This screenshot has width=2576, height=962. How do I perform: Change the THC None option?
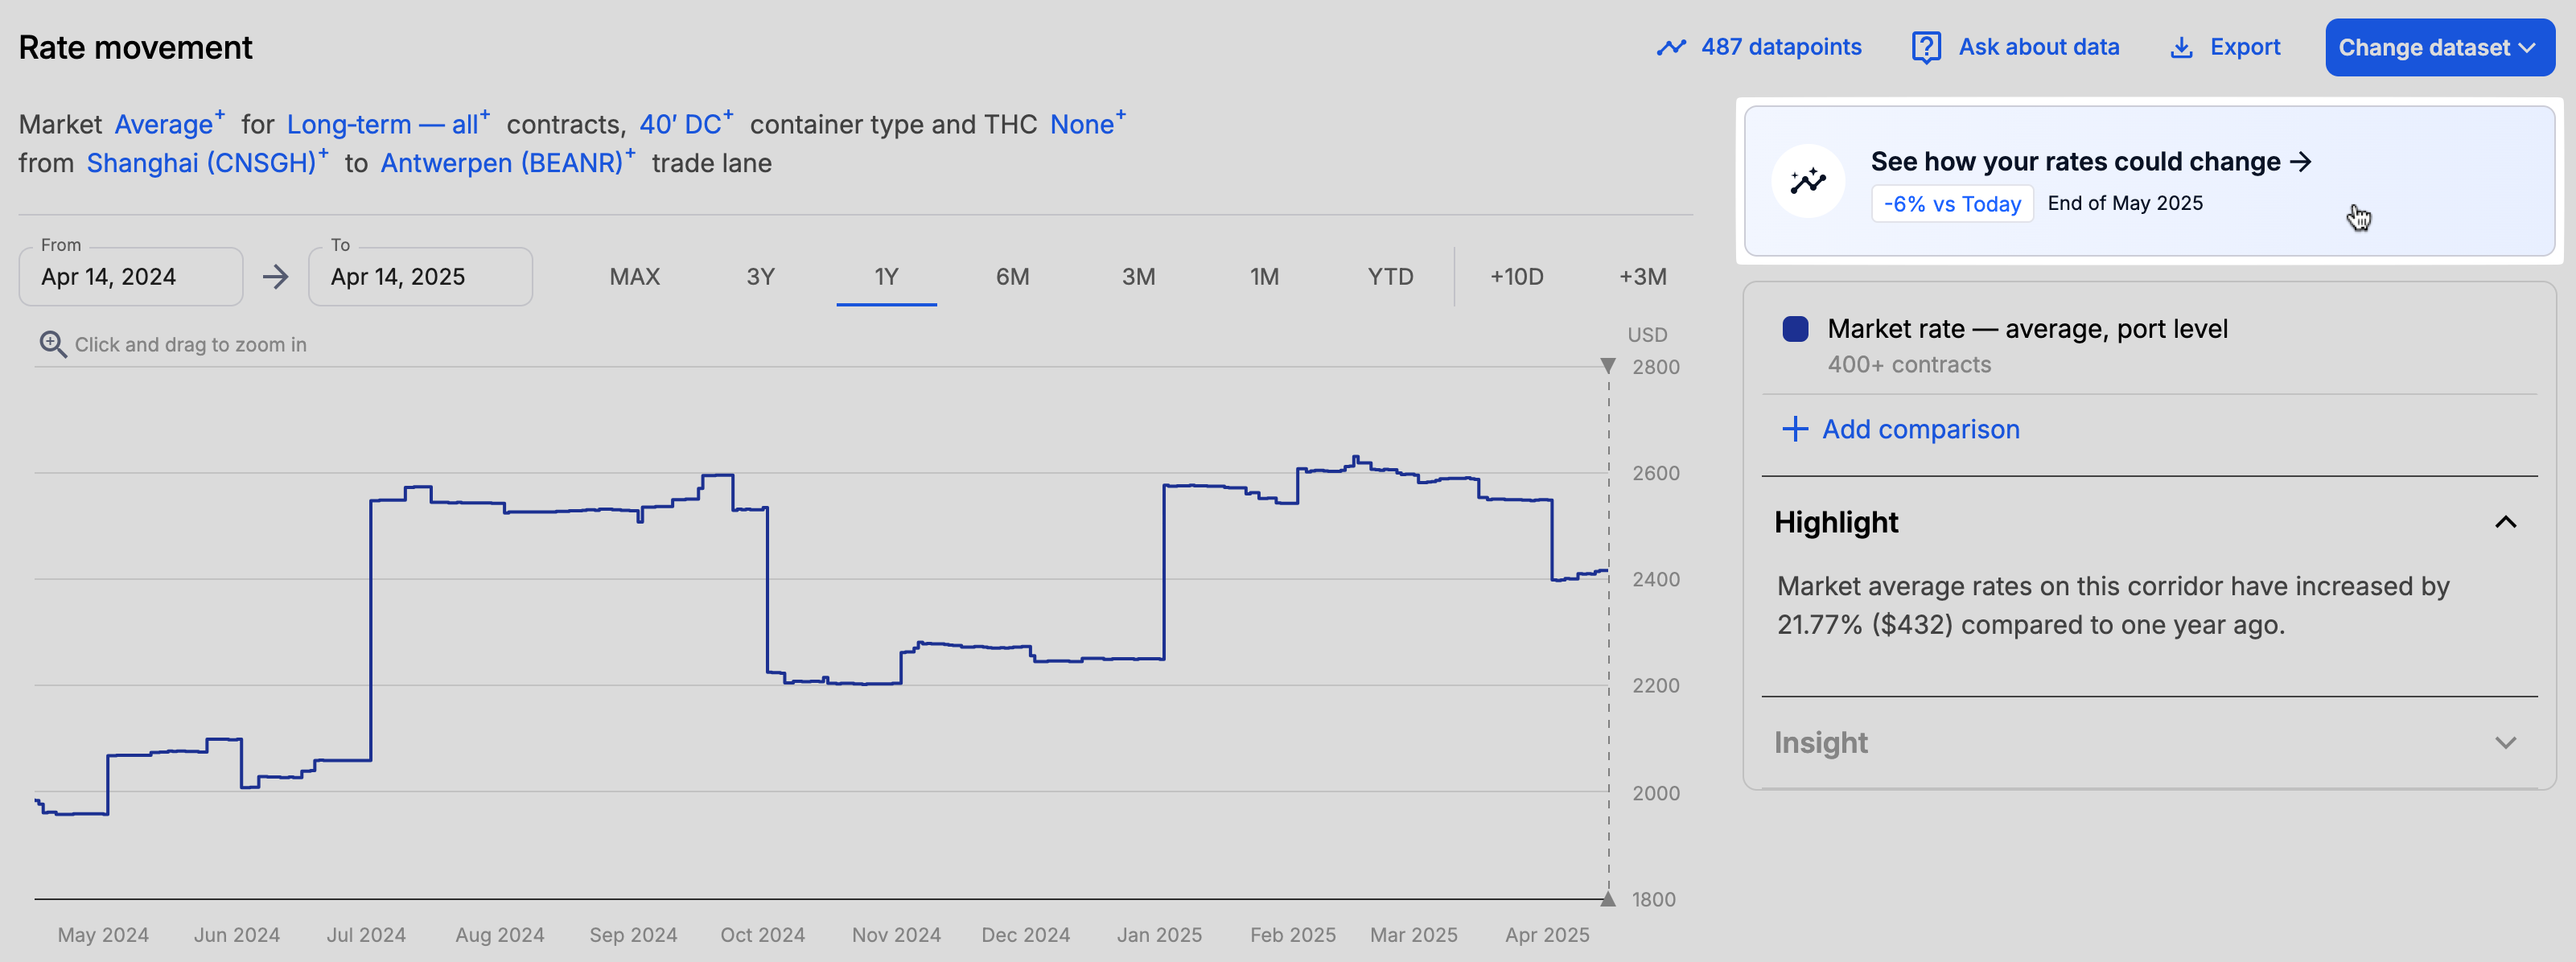click(x=1088, y=123)
